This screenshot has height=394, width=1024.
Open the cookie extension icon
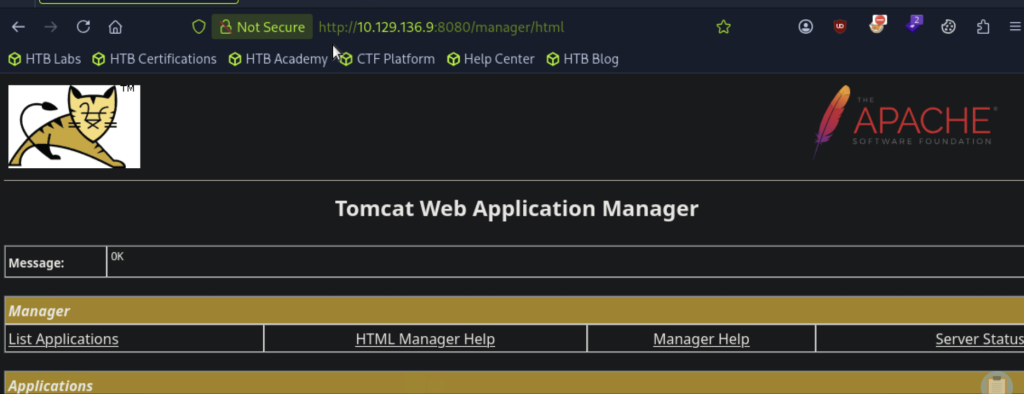tap(948, 27)
